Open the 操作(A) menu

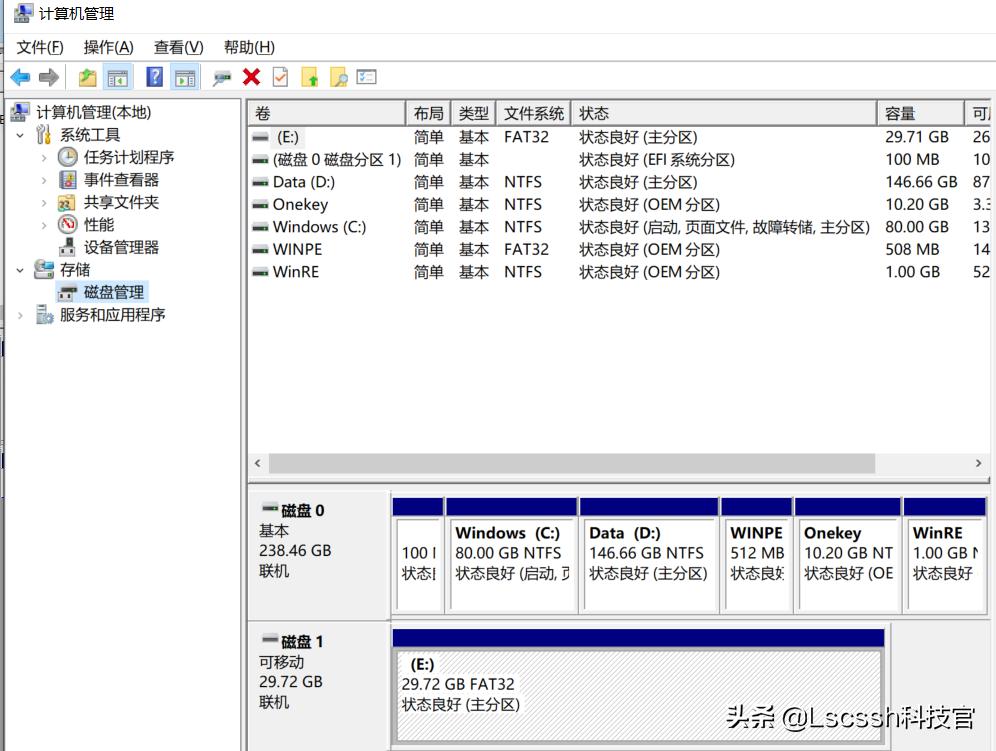(x=108, y=47)
